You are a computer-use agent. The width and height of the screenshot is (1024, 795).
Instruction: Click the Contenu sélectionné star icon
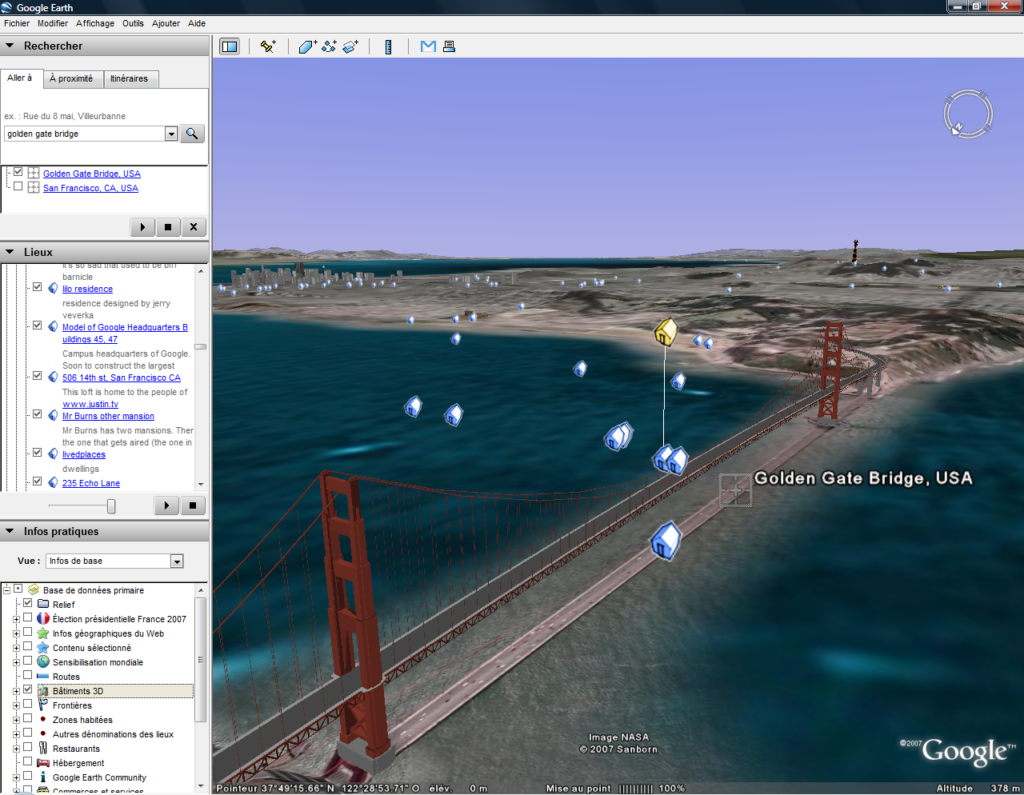point(43,647)
